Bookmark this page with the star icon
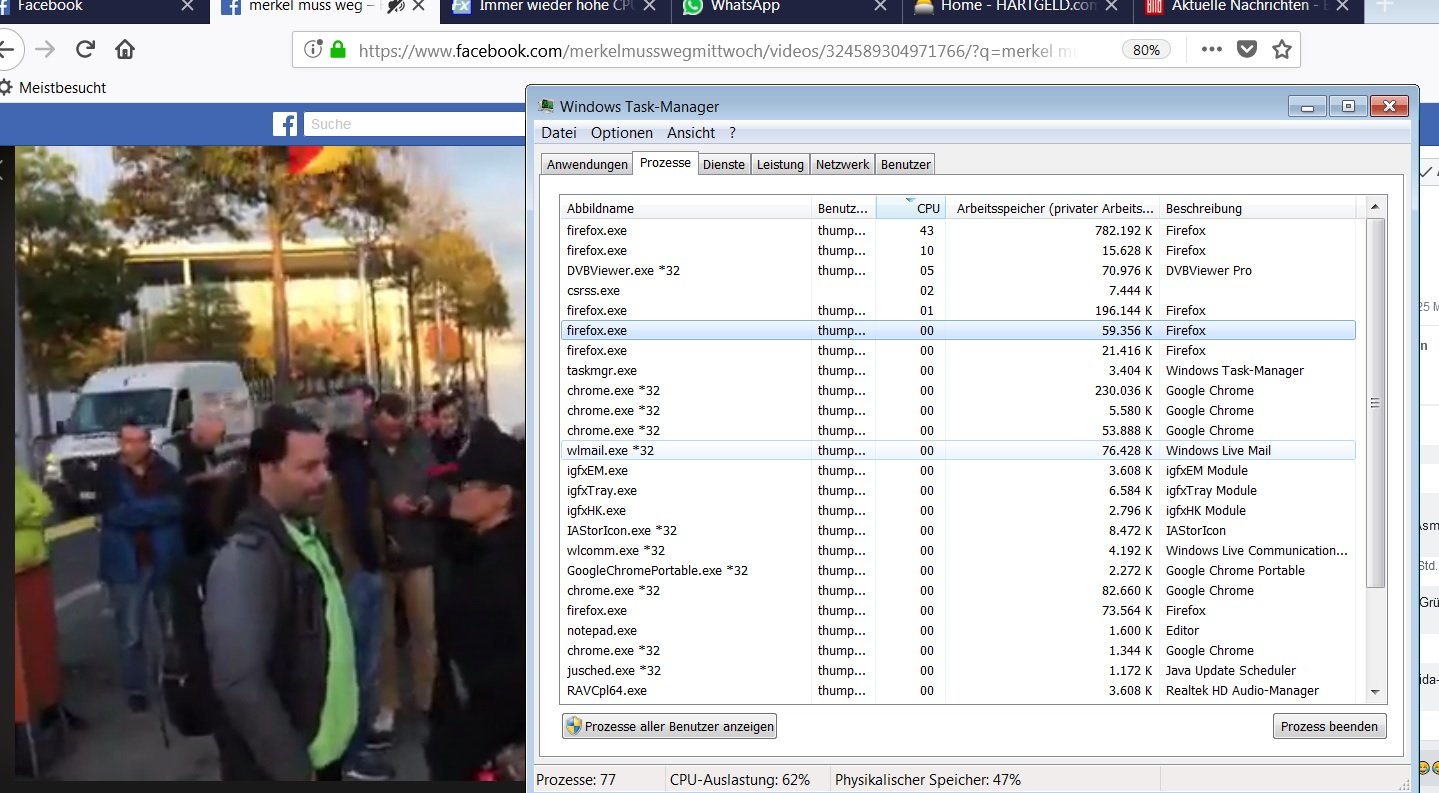This screenshot has height=793, width=1439. [x=1282, y=50]
